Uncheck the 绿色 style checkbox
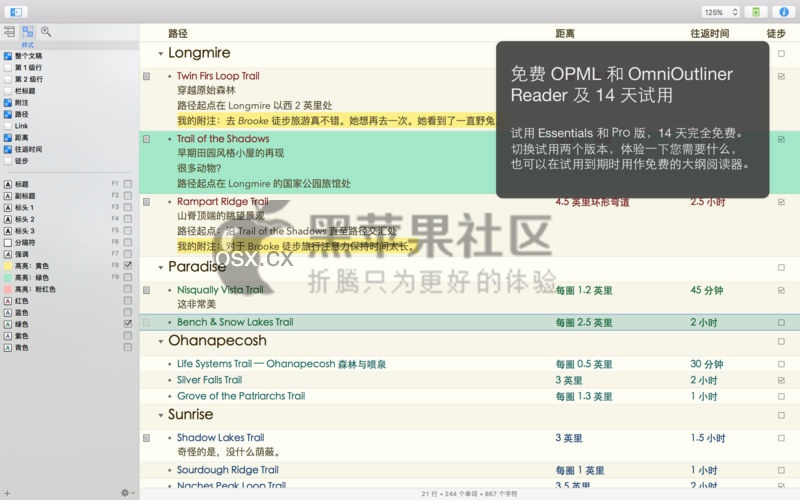 coord(128,324)
